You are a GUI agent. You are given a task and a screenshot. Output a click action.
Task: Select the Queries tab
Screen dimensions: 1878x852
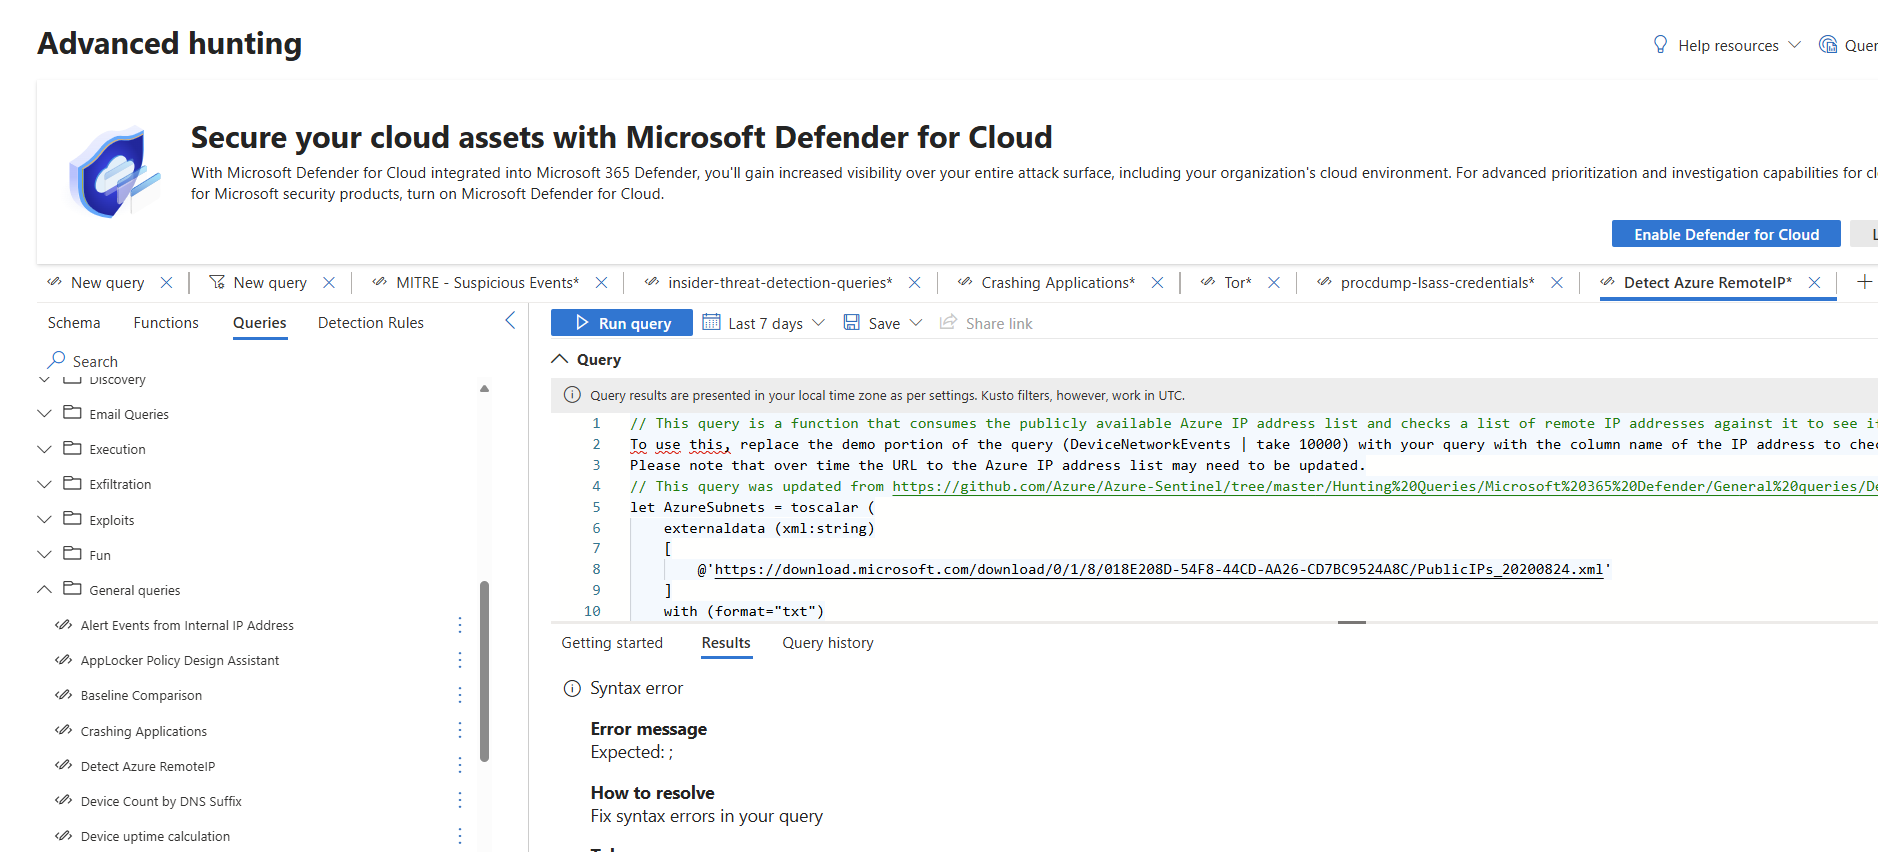pos(260,322)
